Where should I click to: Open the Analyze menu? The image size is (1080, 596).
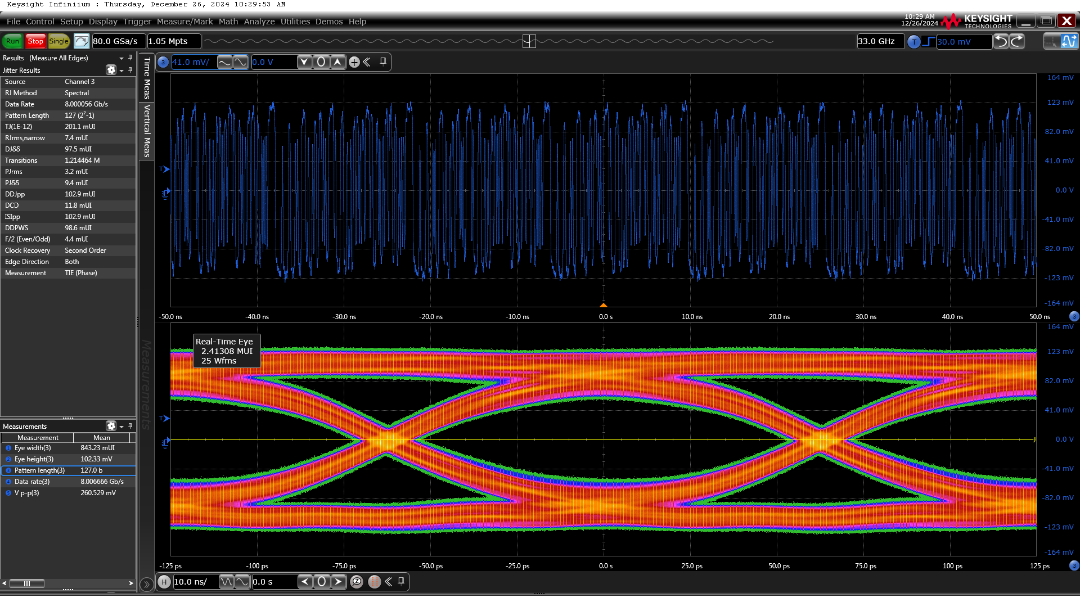tap(259, 21)
